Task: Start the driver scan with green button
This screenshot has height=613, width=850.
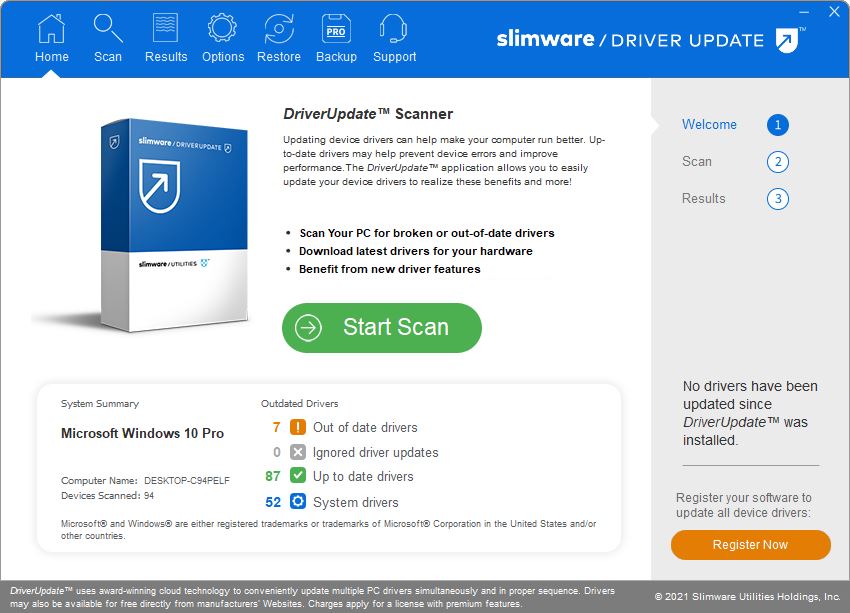Action: [382, 327]
